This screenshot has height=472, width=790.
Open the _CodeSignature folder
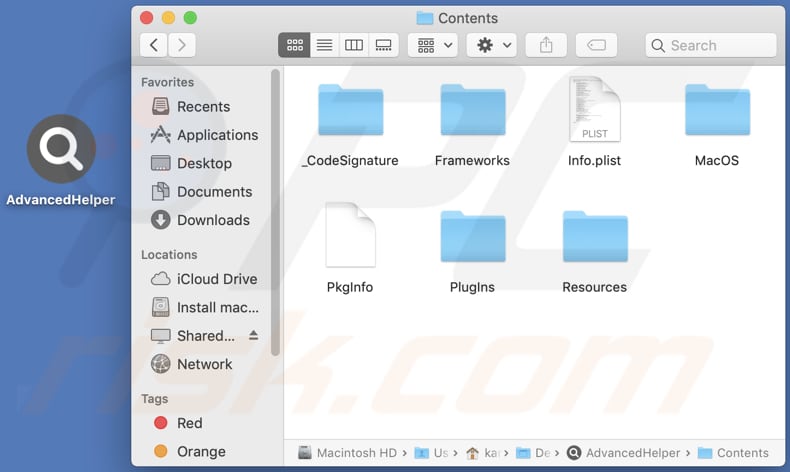(351, 110)
